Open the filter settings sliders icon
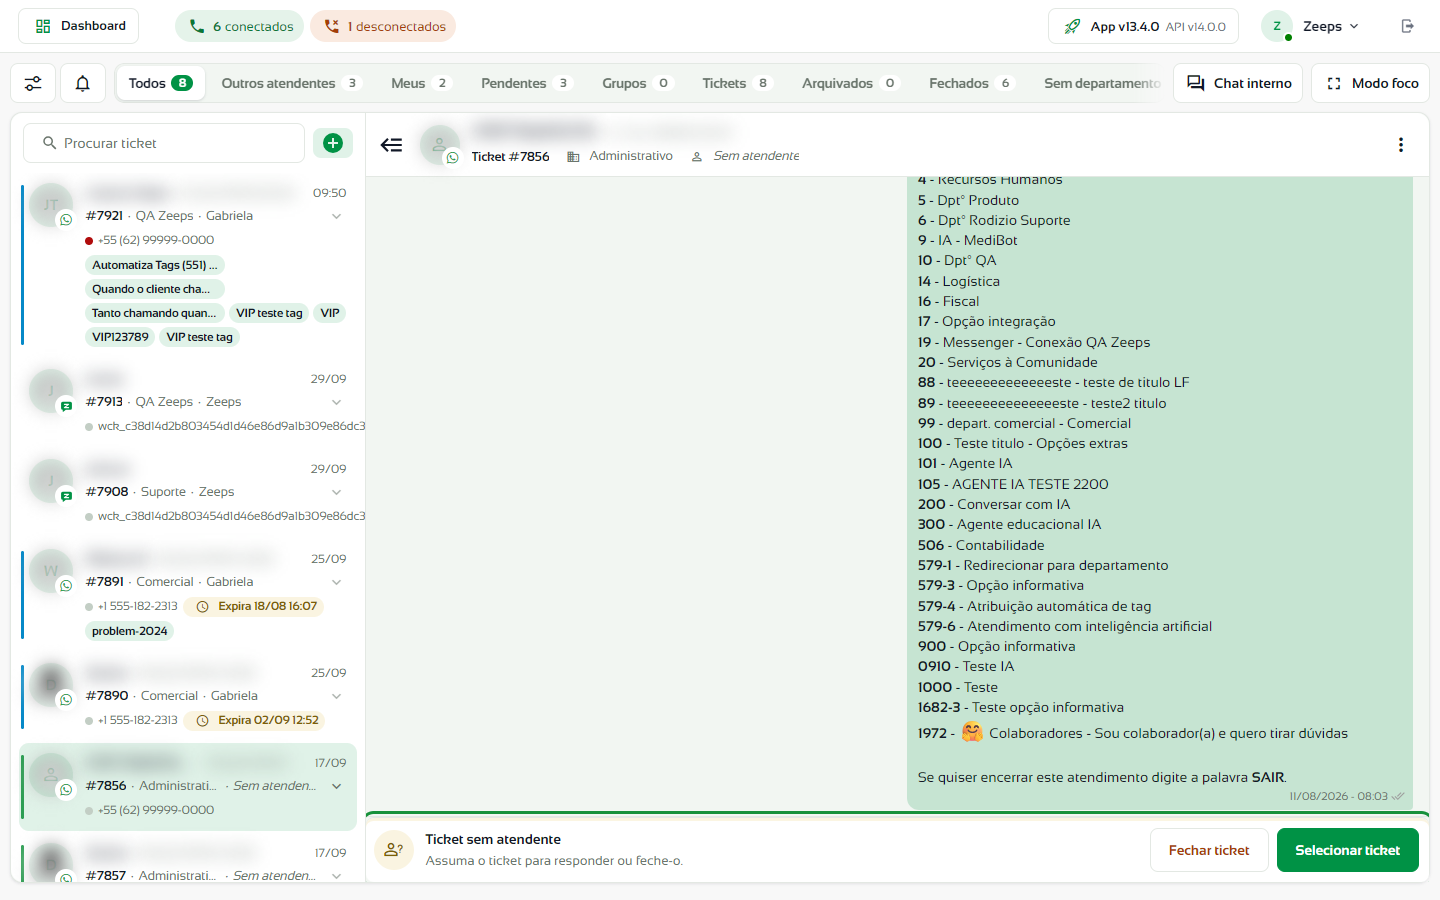The image size is (1440, 900). 33,84
